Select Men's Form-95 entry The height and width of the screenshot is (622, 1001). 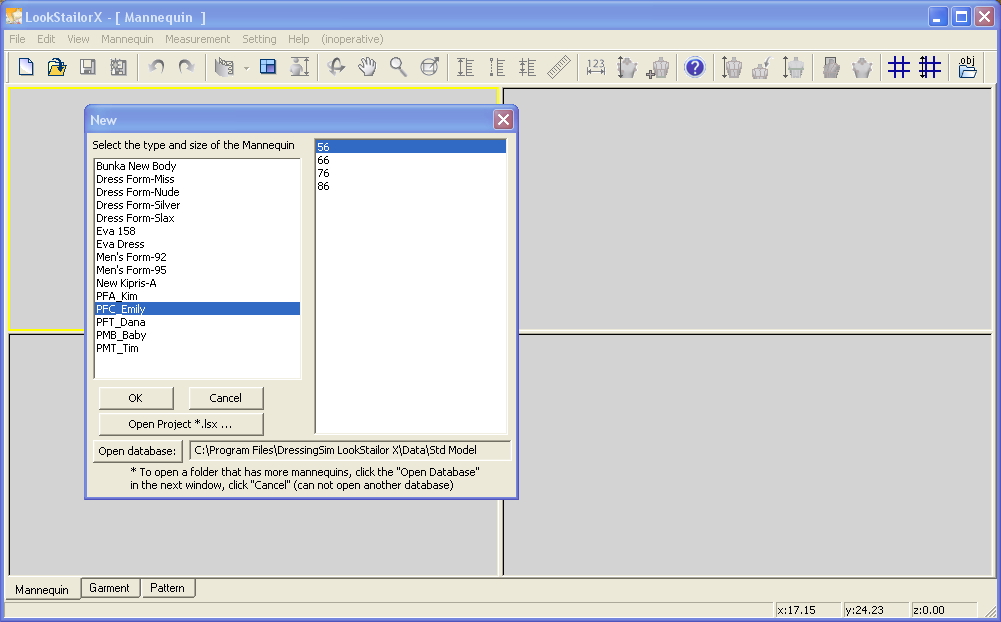pos(197,270)
